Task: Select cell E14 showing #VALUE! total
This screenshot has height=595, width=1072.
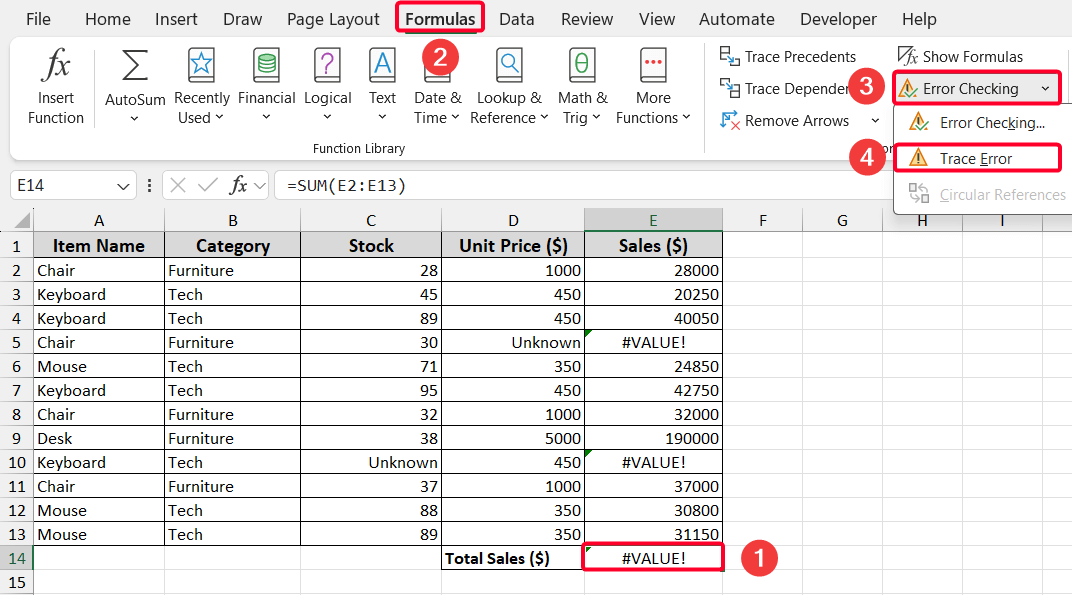Action: [x=652, y=558]
